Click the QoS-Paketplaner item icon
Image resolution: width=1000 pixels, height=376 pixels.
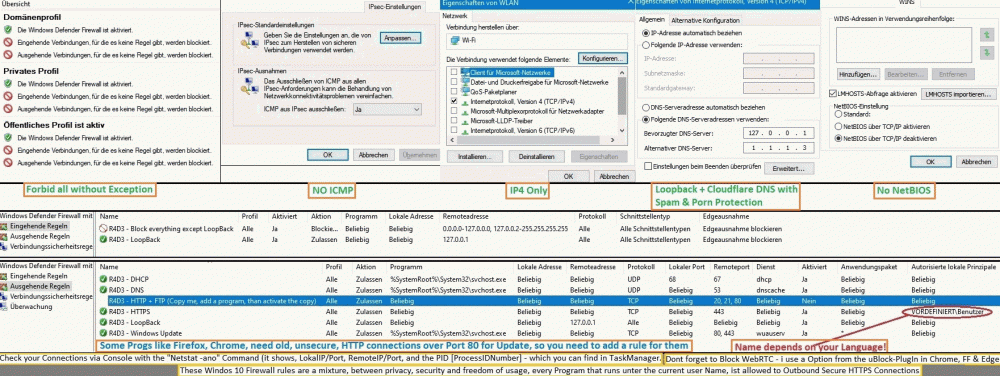tap(464, 92)
